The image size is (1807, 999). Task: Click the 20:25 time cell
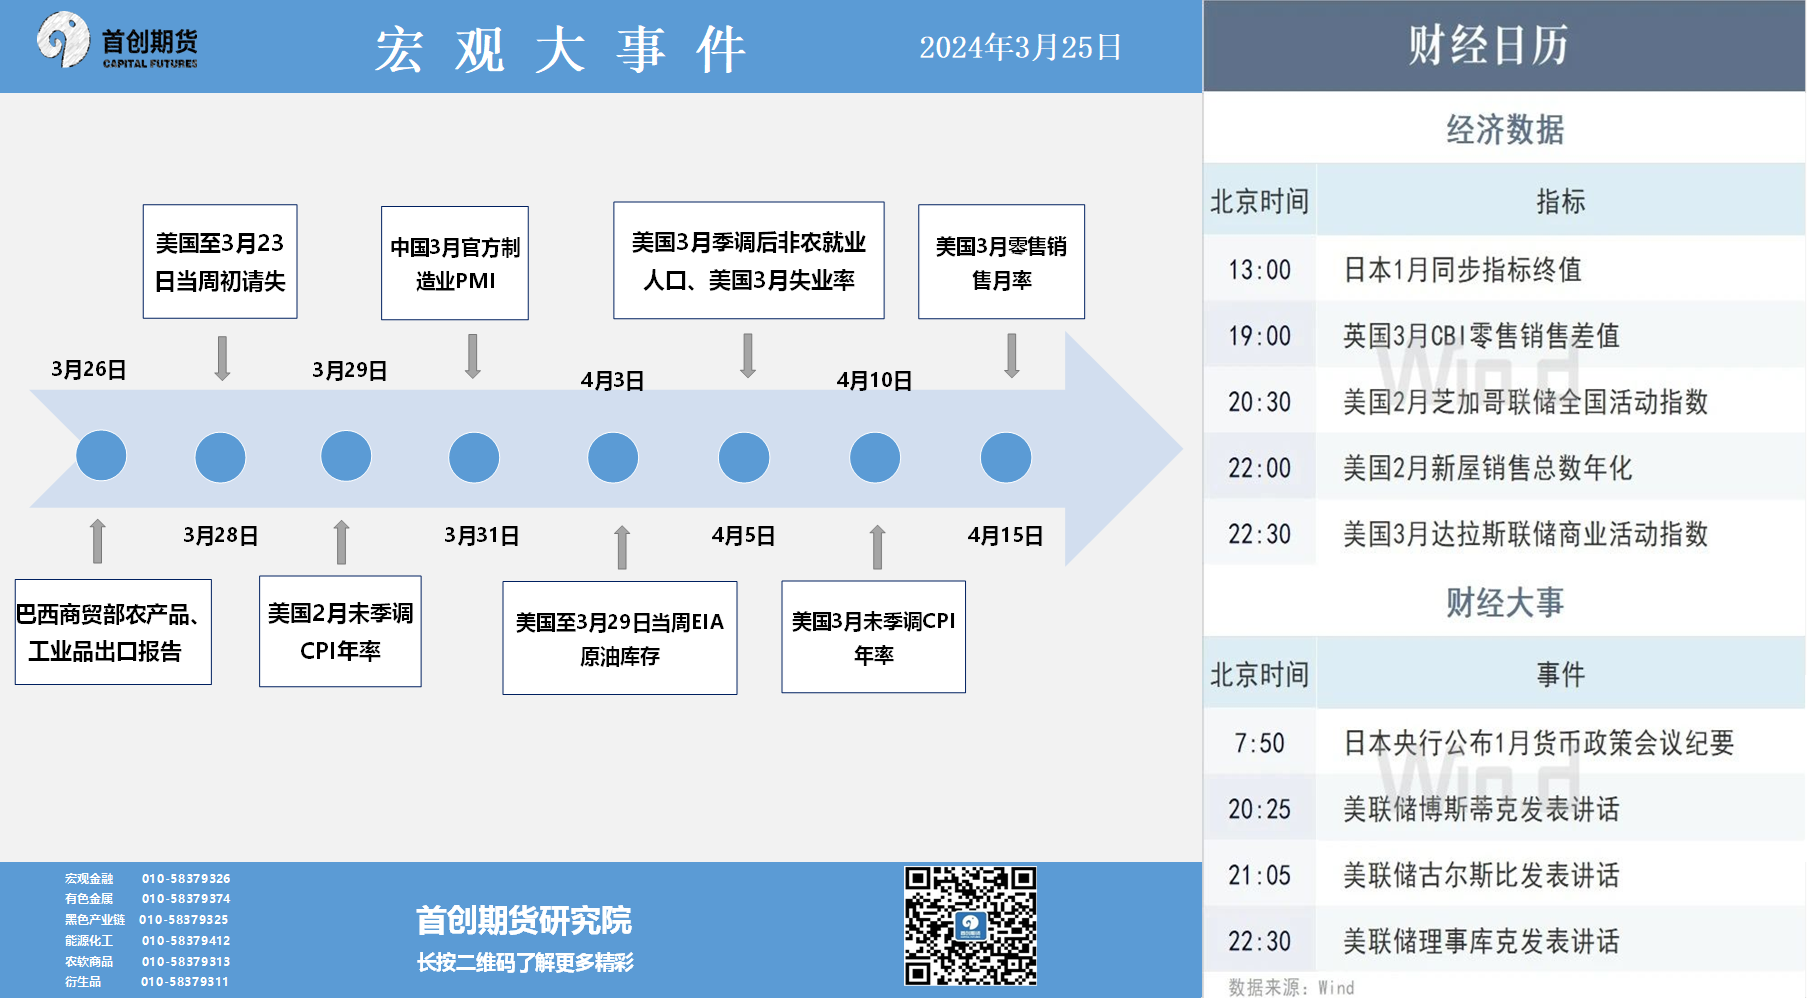(1260, 808)
